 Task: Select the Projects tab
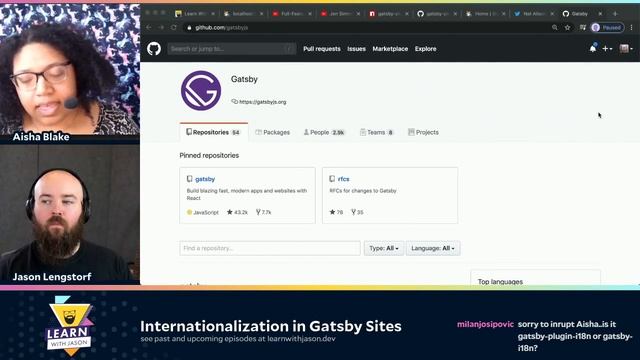423,132
